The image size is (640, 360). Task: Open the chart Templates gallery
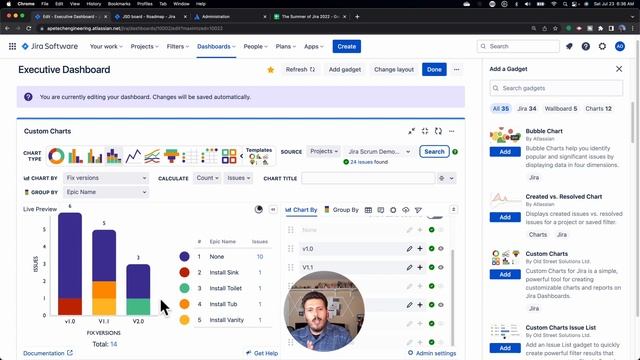click(259, 156)
